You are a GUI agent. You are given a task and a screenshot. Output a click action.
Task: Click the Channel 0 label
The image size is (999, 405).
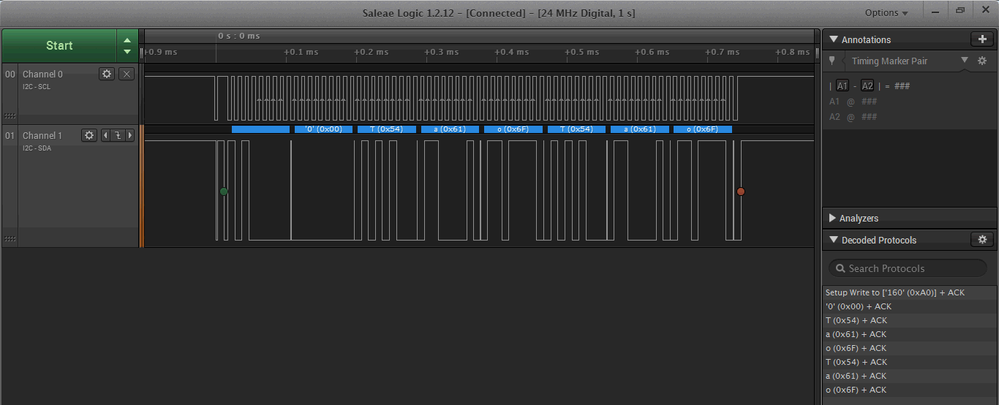[x=42, y=74]
